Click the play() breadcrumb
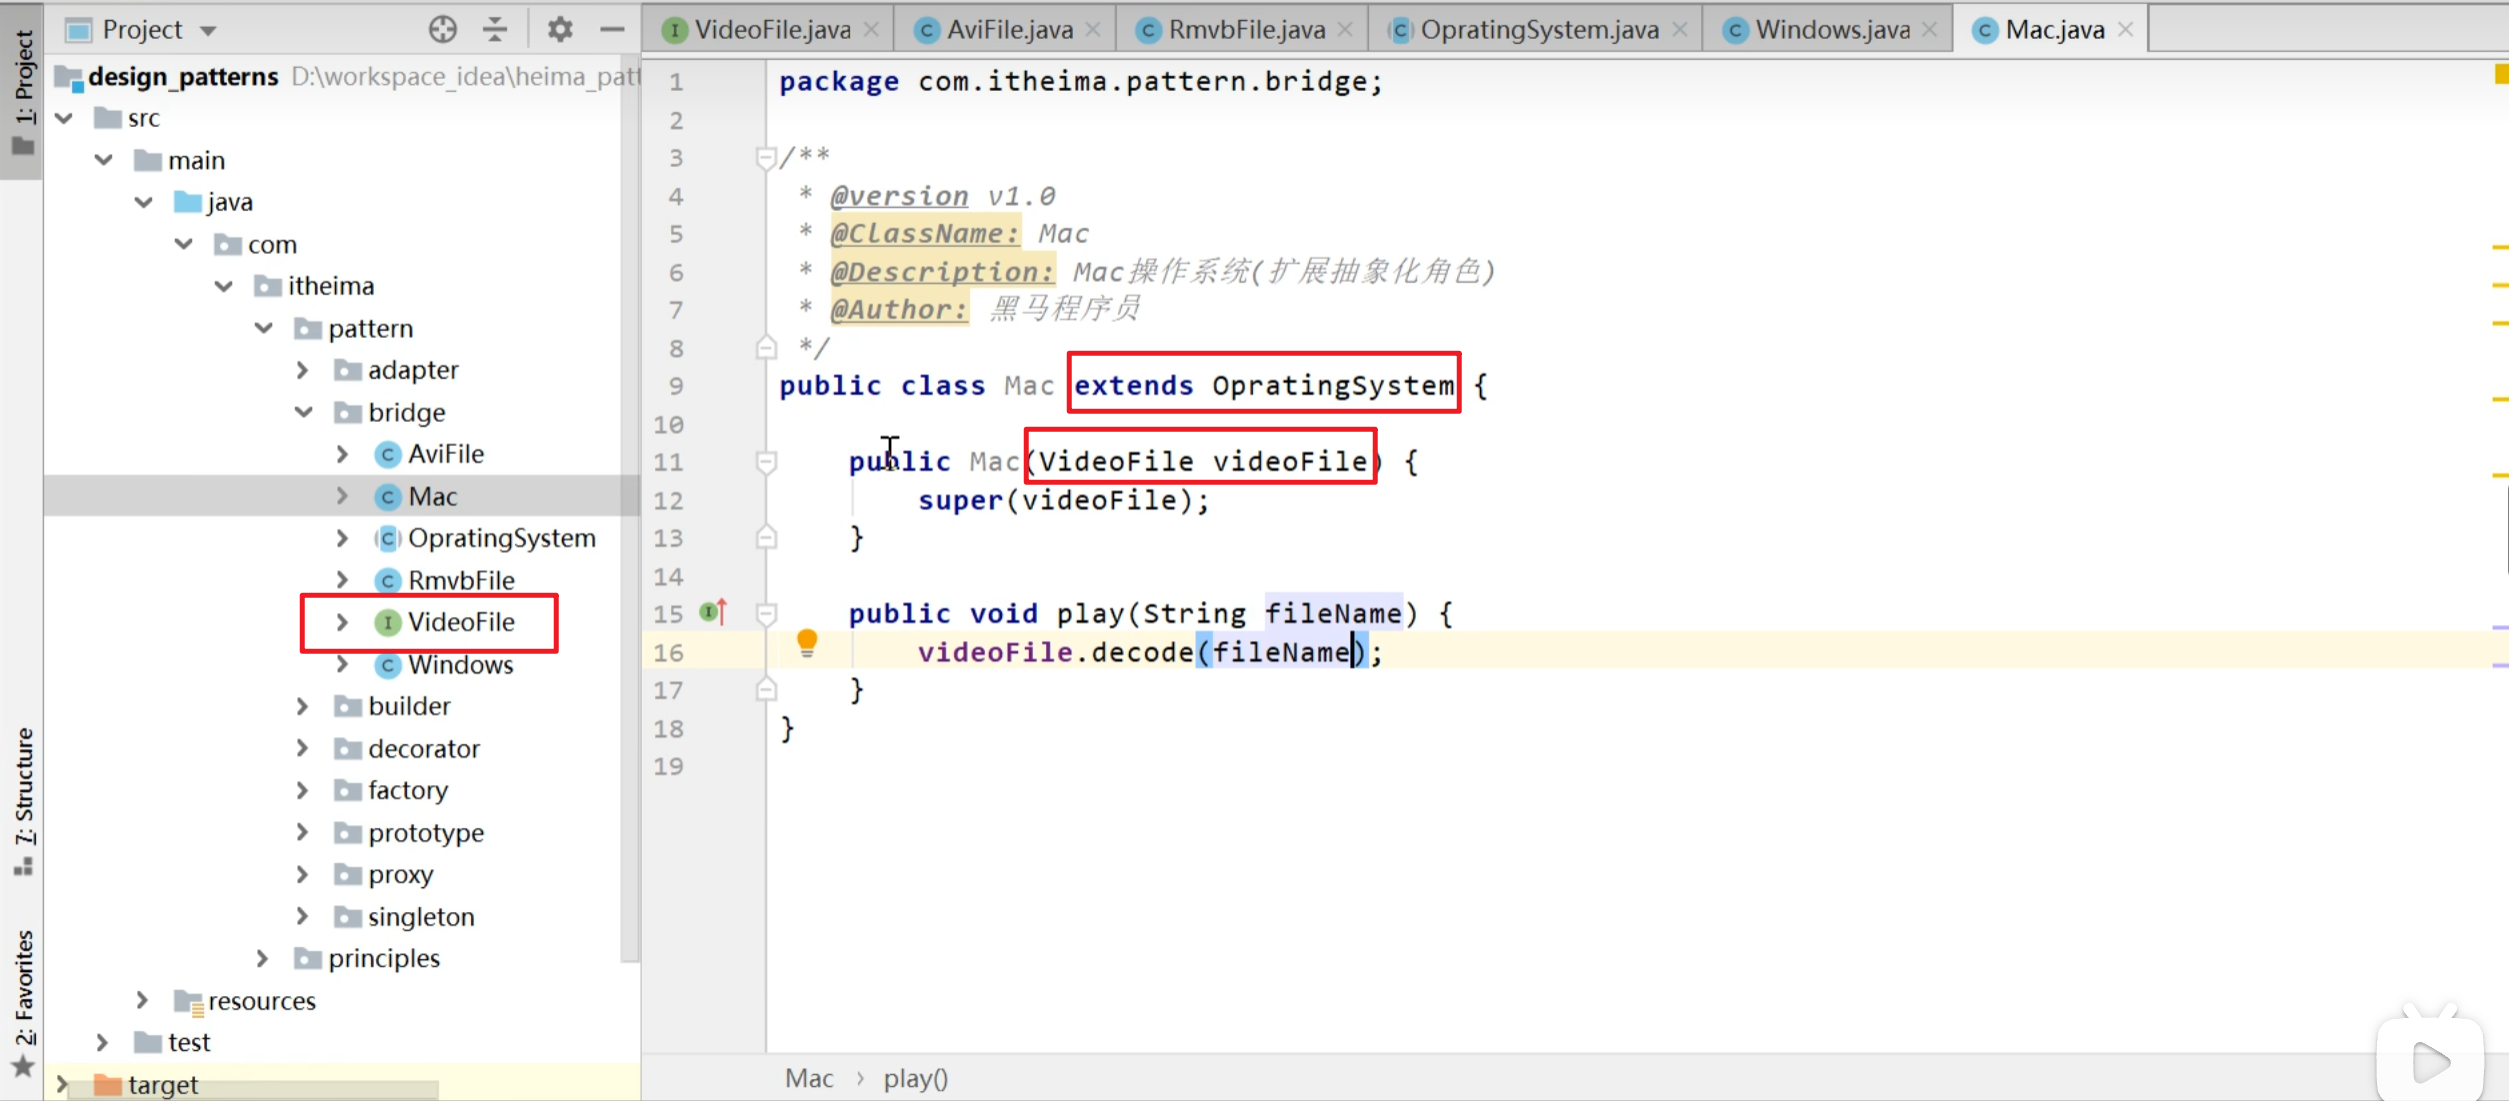This screenshot has height=1101, width=2509. click(x=915, y=1078)
